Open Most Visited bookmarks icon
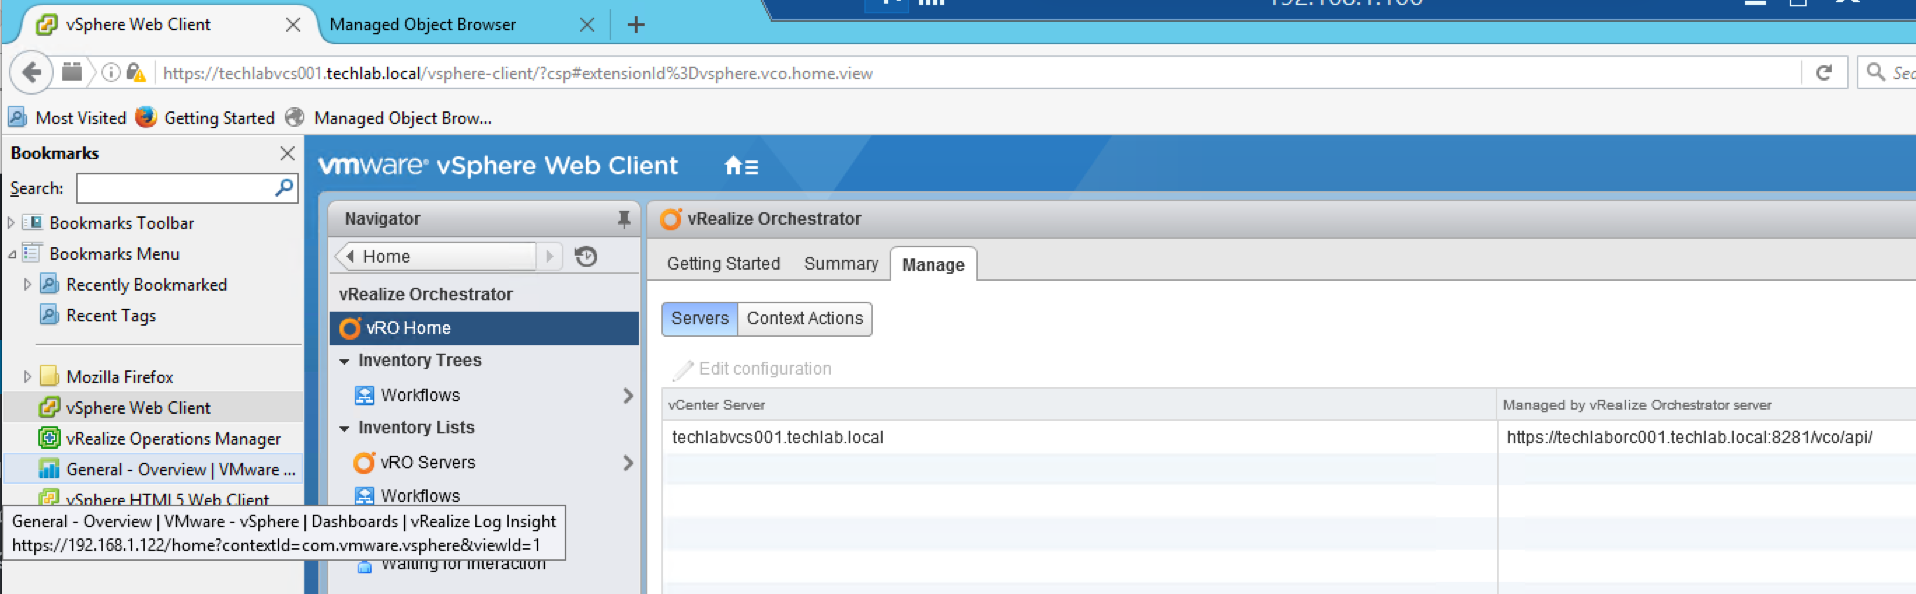This screenshot has width=1916, height=594. click(x=18, y=118)
